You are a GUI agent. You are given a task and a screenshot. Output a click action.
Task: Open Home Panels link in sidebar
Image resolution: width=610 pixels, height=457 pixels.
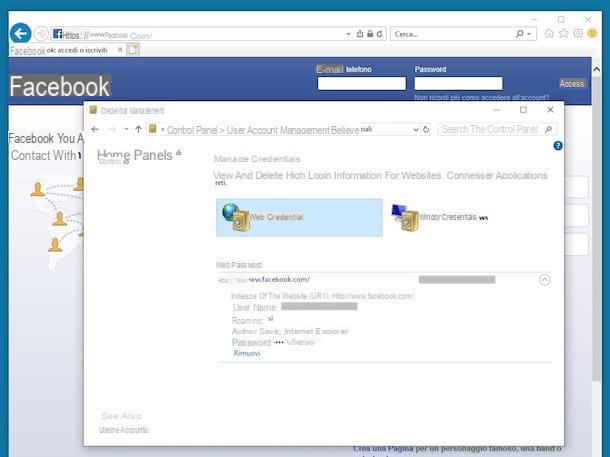pos(135,155)
